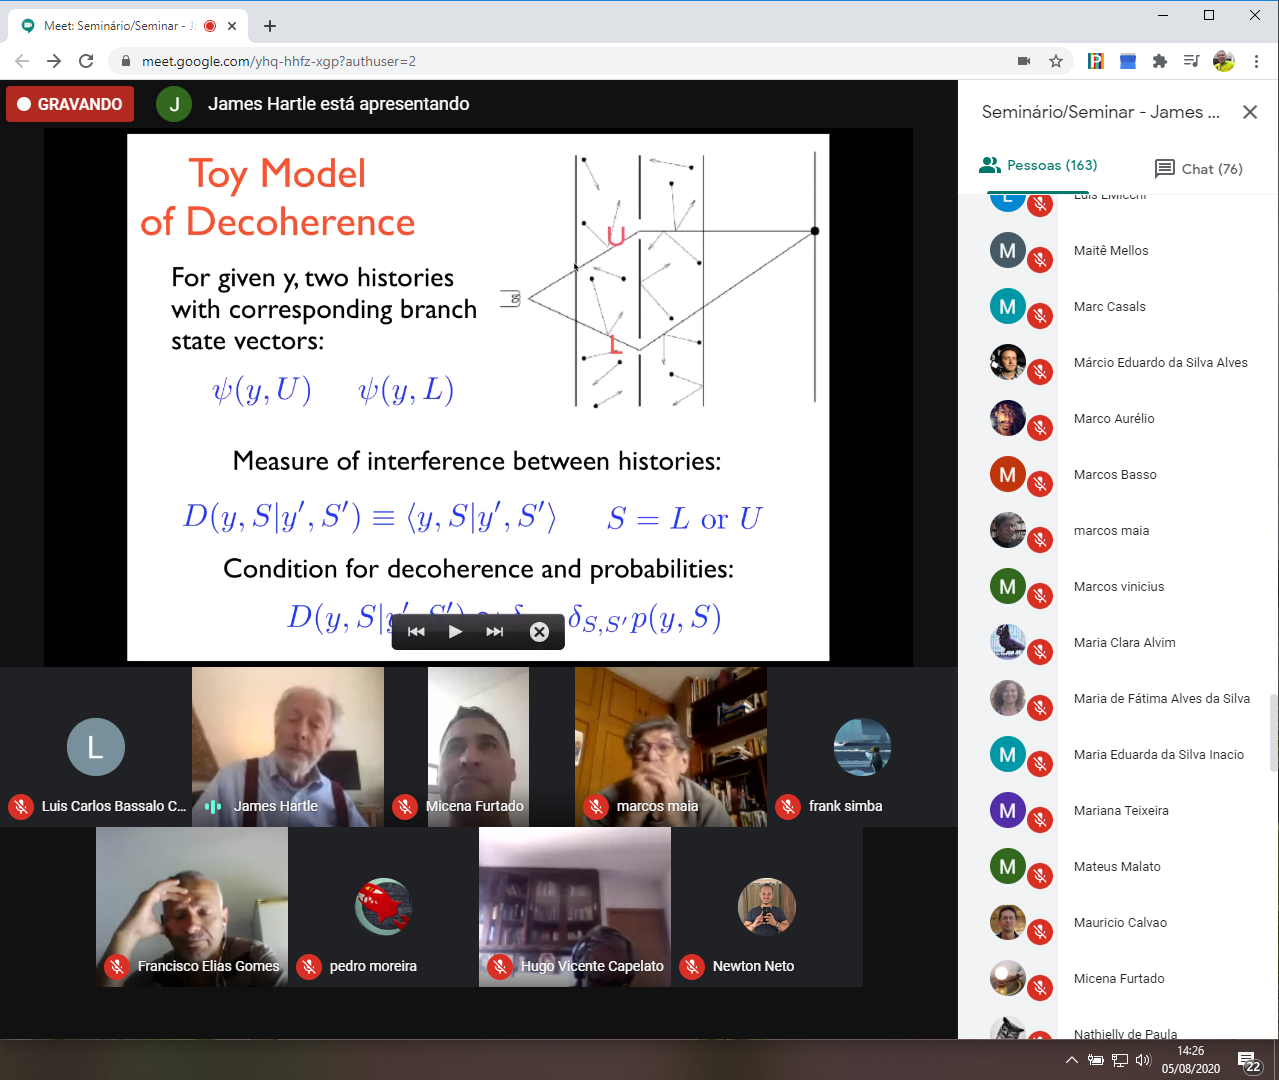Click Marcos vinicius muted mic icon

tap(1040, 596)
